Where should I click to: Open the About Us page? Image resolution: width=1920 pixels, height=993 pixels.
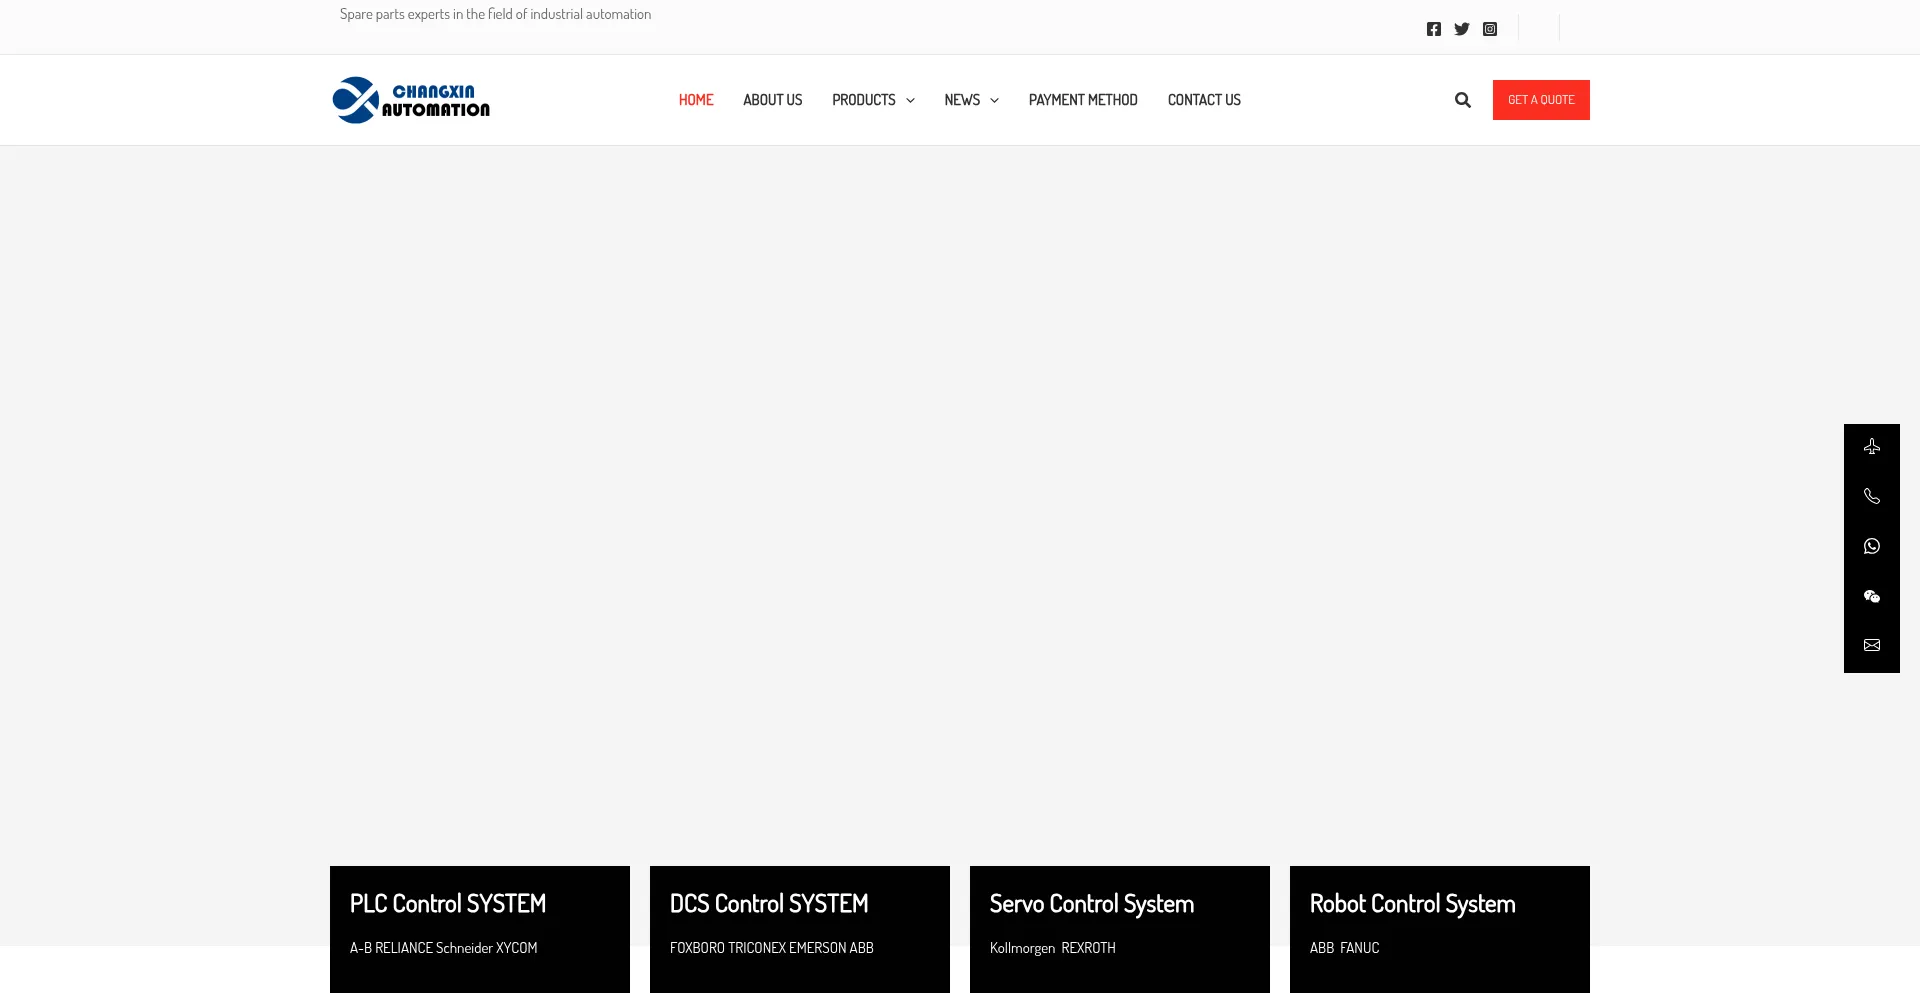(772, 100)
